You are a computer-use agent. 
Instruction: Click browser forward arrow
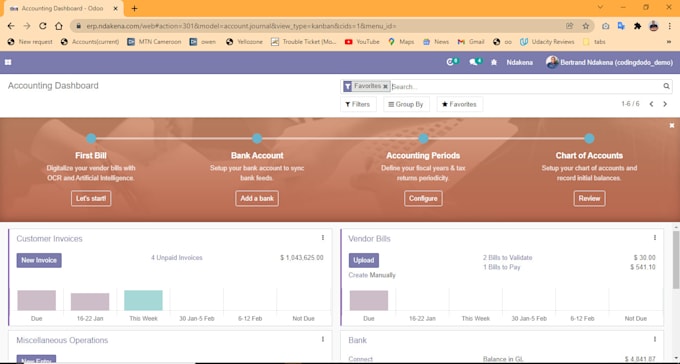click(x=27, y=26)
